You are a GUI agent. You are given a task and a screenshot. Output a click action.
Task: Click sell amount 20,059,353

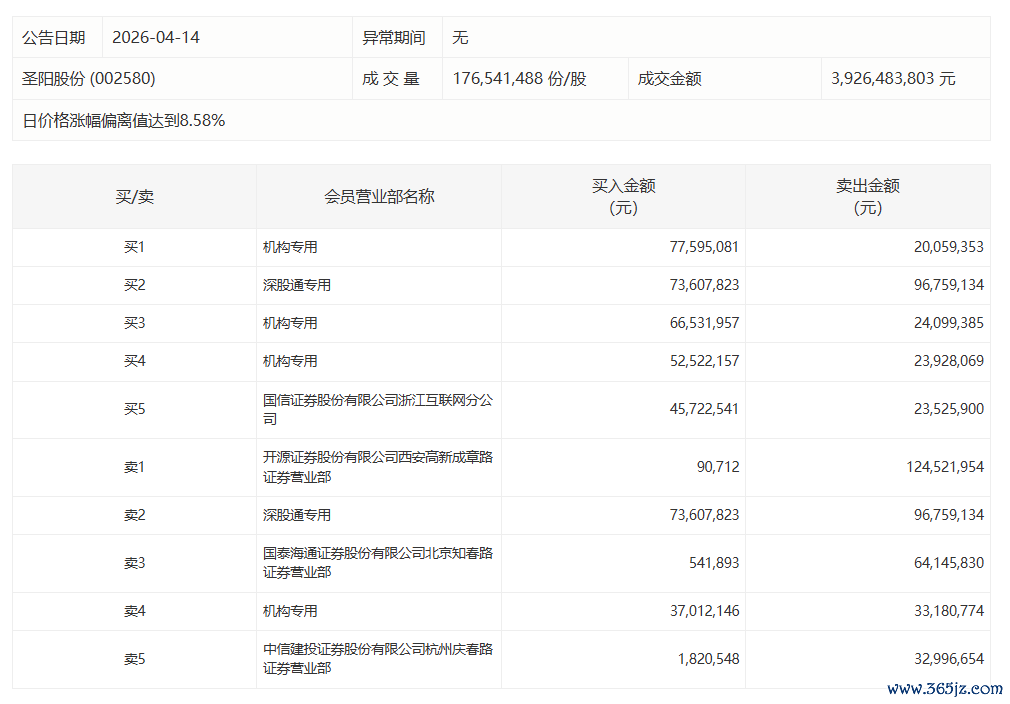pyautogui.click(x=949, y=247)
